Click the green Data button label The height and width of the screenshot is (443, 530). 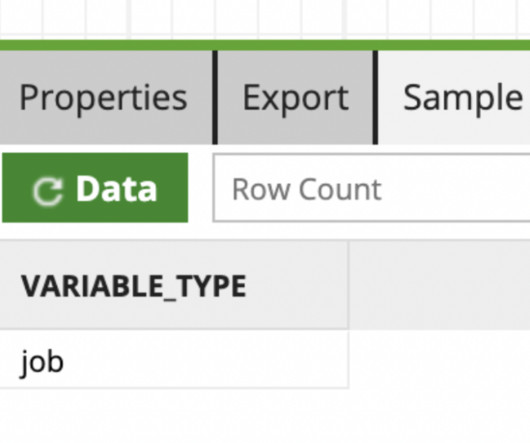(117, 189)
